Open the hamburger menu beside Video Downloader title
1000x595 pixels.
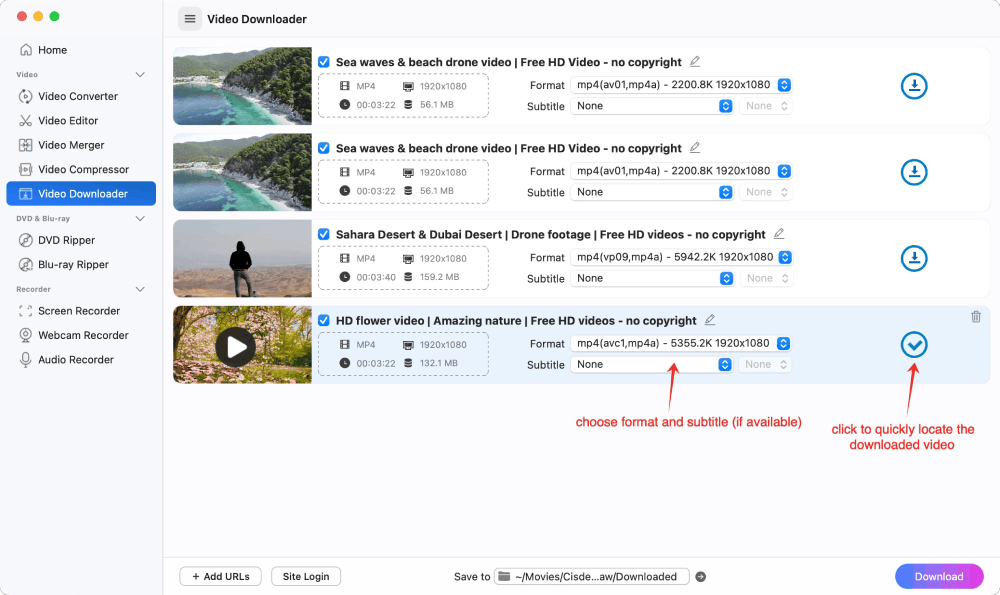(x=189, y=19)
